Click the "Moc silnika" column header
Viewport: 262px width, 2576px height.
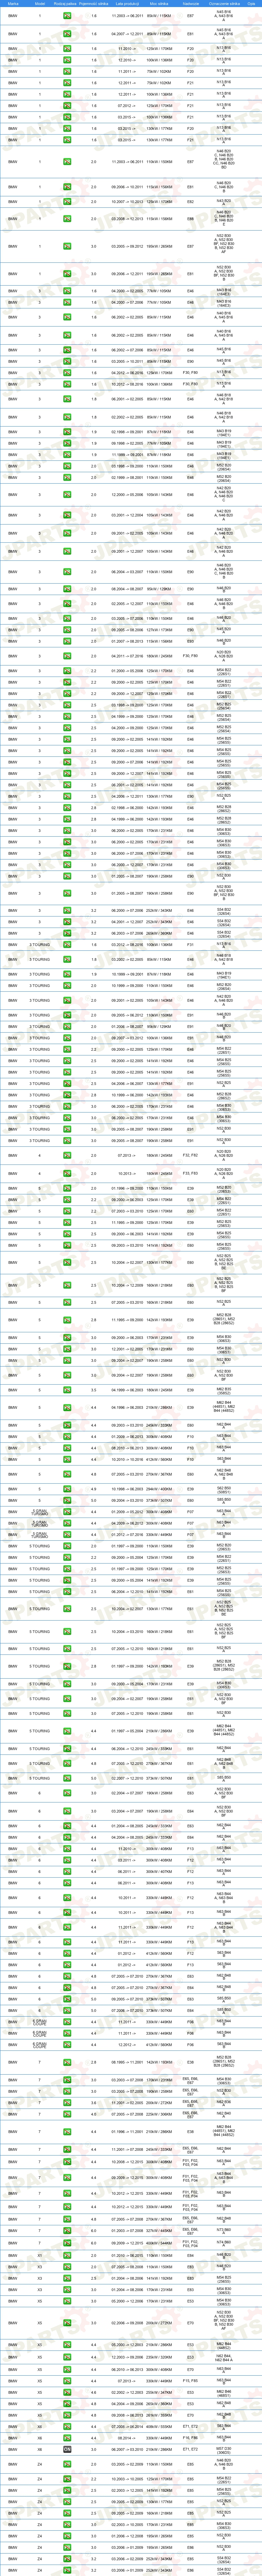(x=159, y=4)
